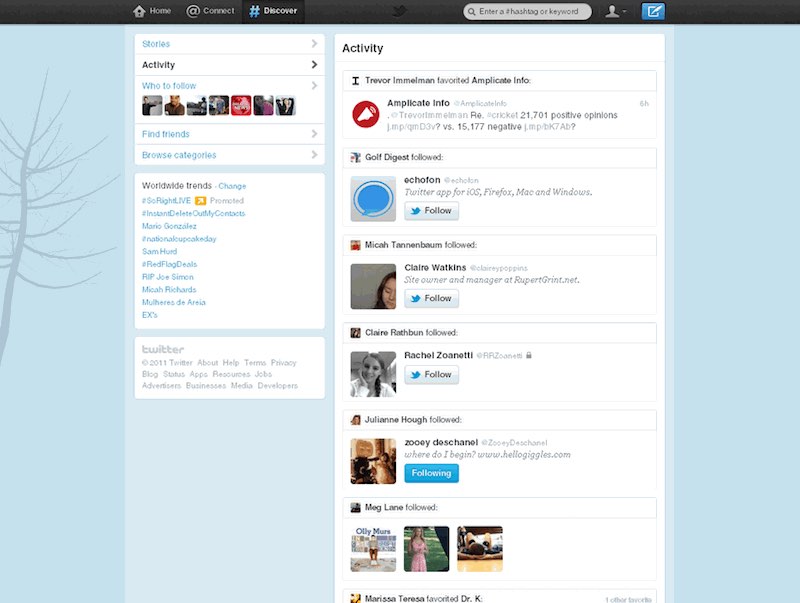Click the last Who to follow avatar
The image size is (800, 603).
click(285, 106)
